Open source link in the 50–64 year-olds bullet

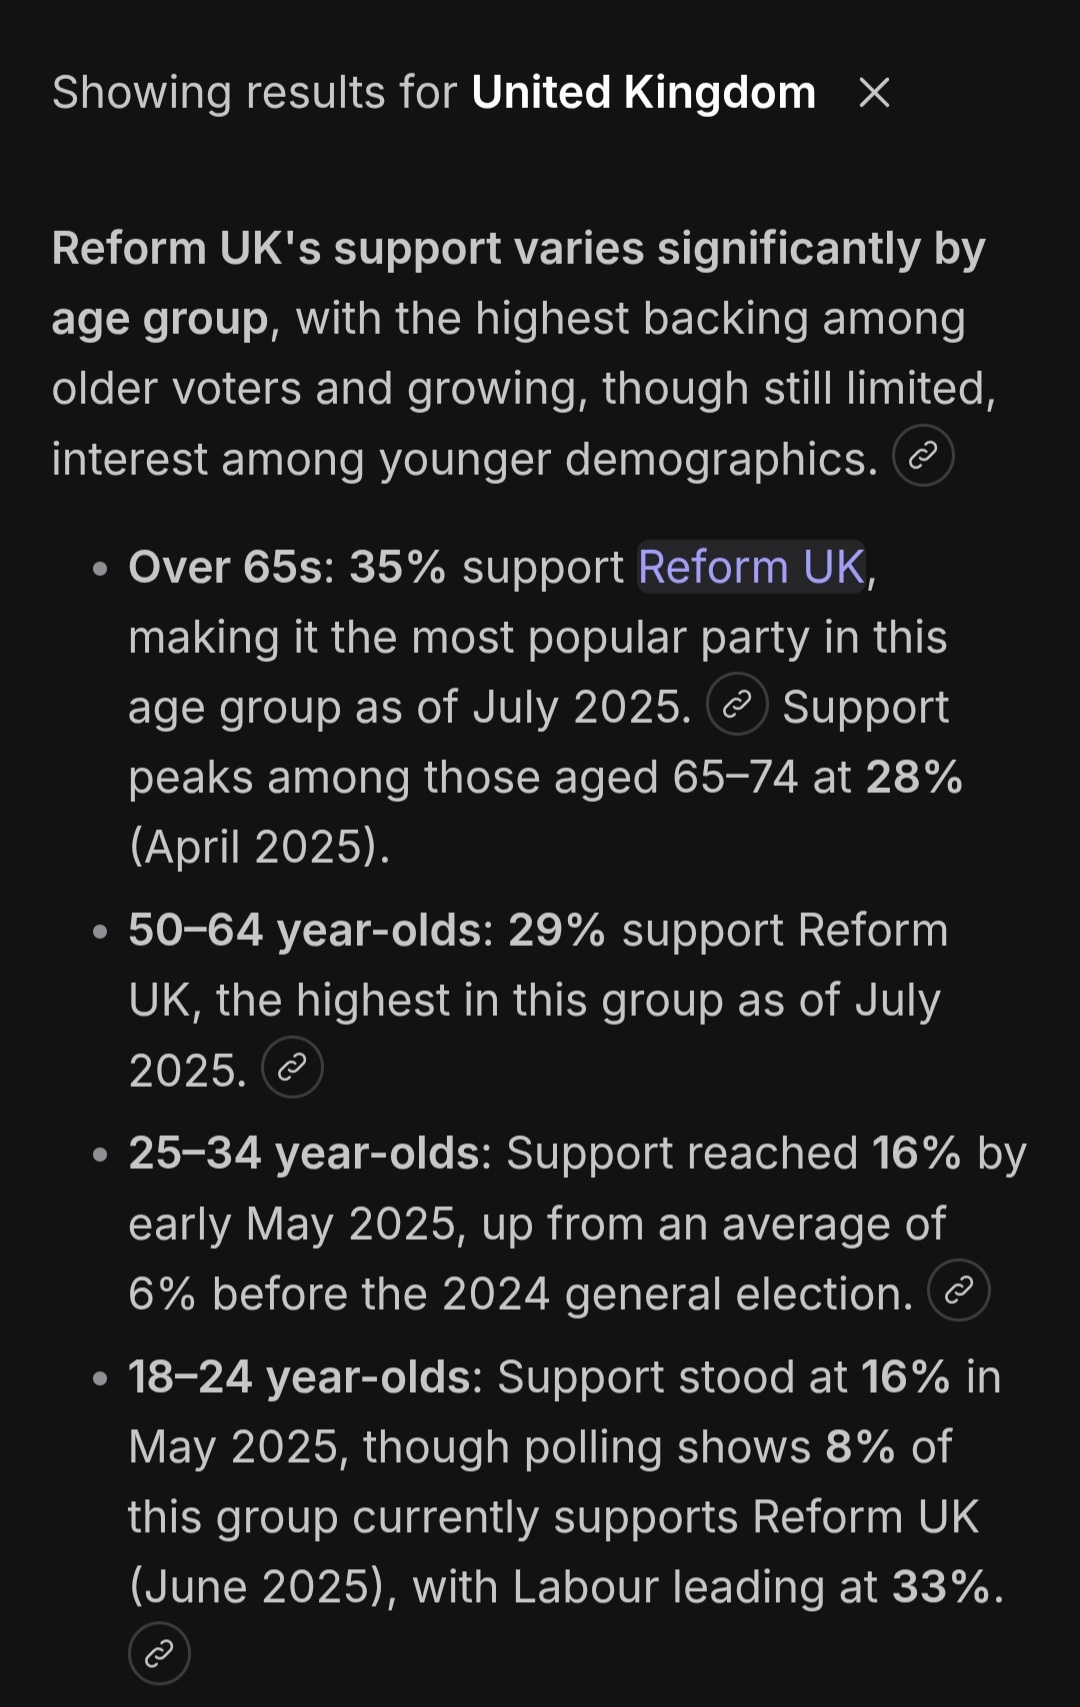(x=292, y=1068)
